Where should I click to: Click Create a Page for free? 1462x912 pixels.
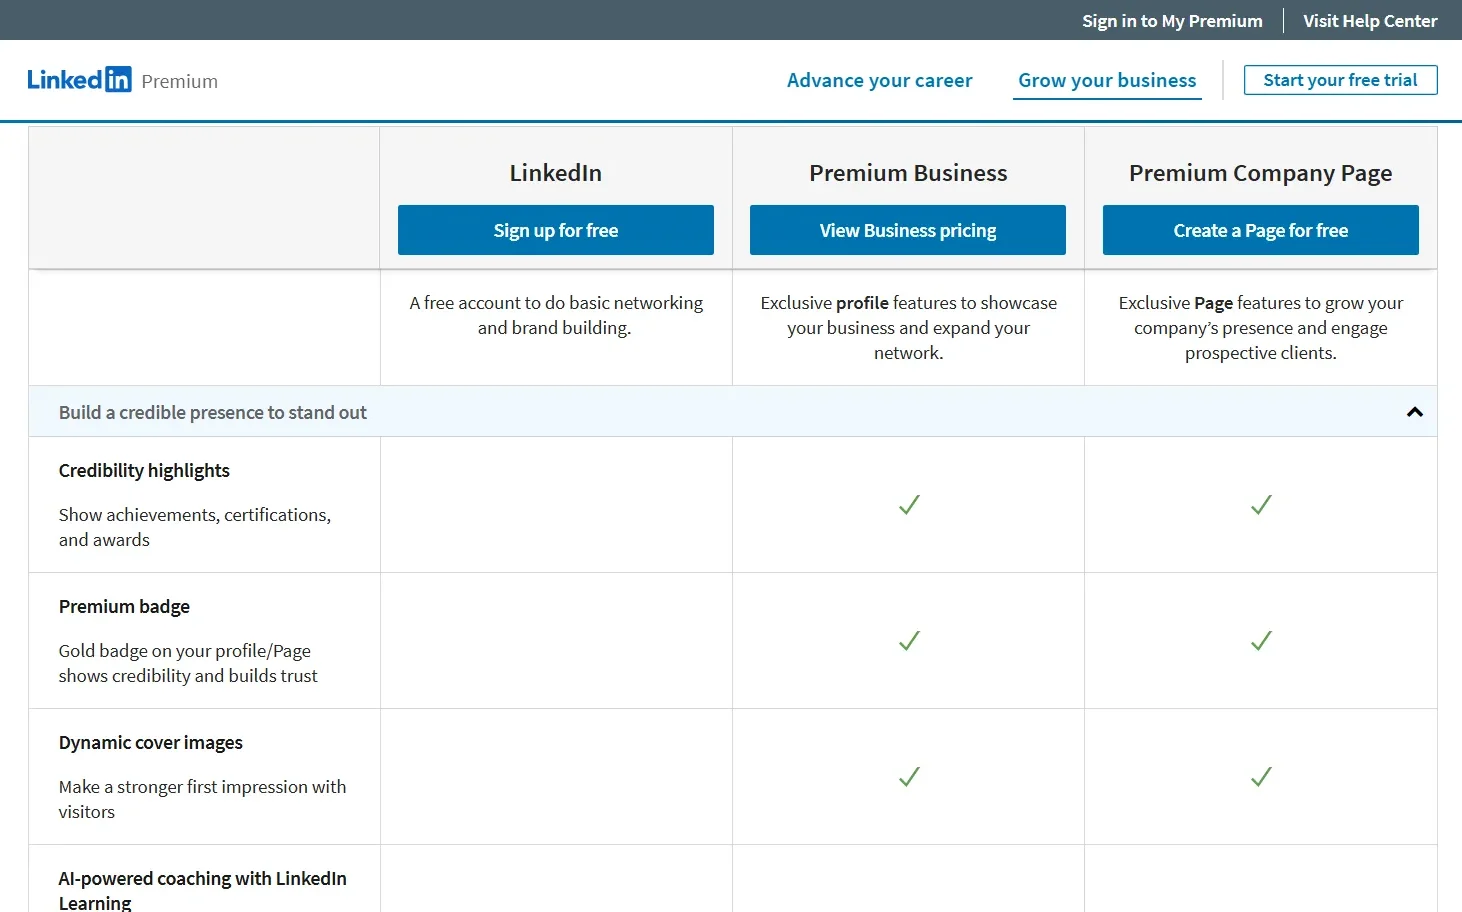pos(1260,230)
